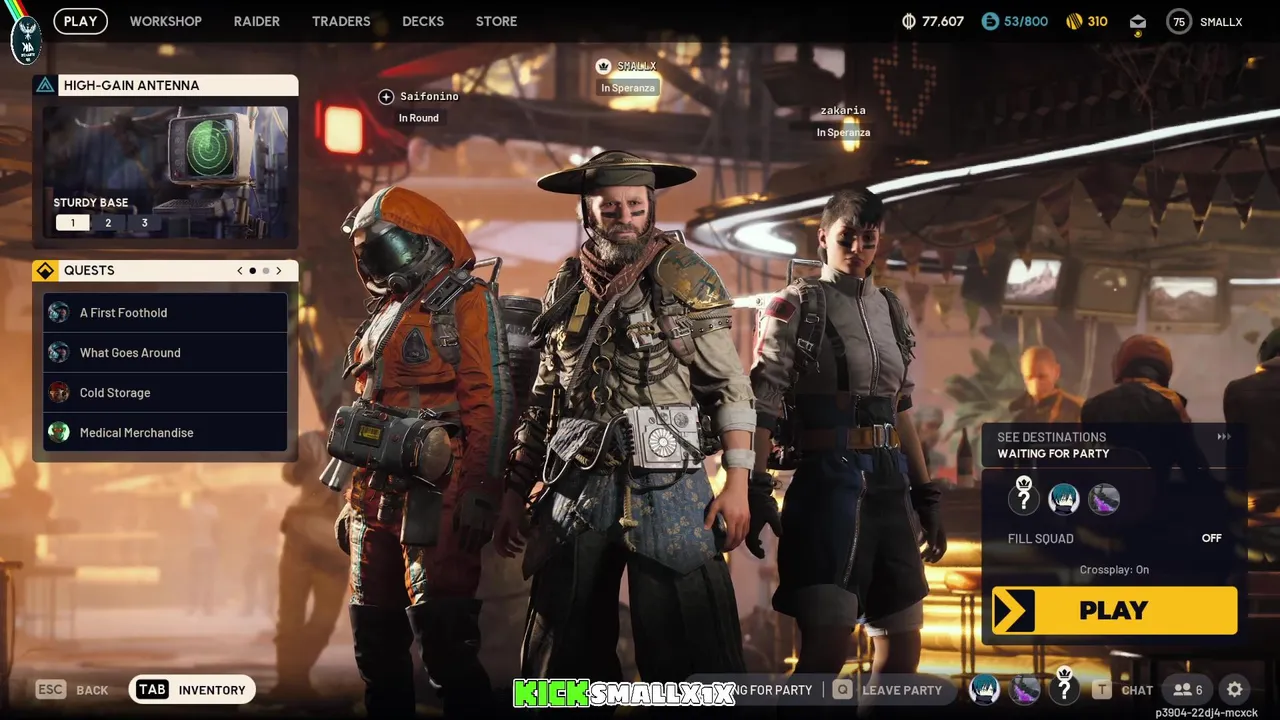The height and width of the screenshot is (720, 1280).
Task: Go to the next quests page
Action: click(x=279, y=271)
